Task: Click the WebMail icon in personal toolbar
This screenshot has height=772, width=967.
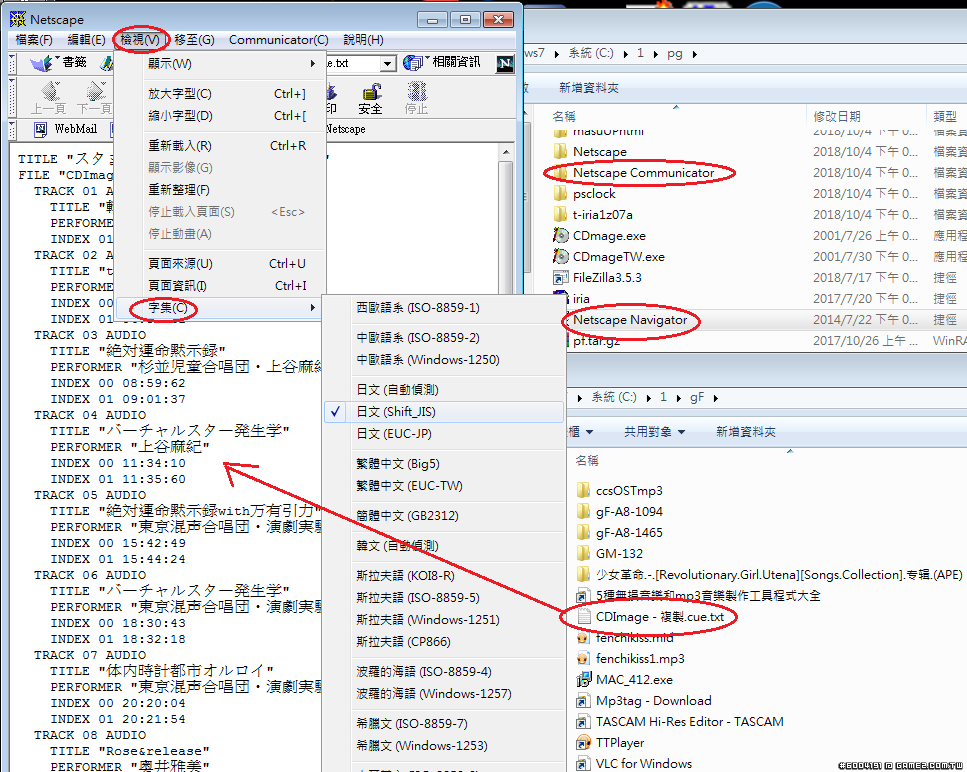Action: pos(41,129)
